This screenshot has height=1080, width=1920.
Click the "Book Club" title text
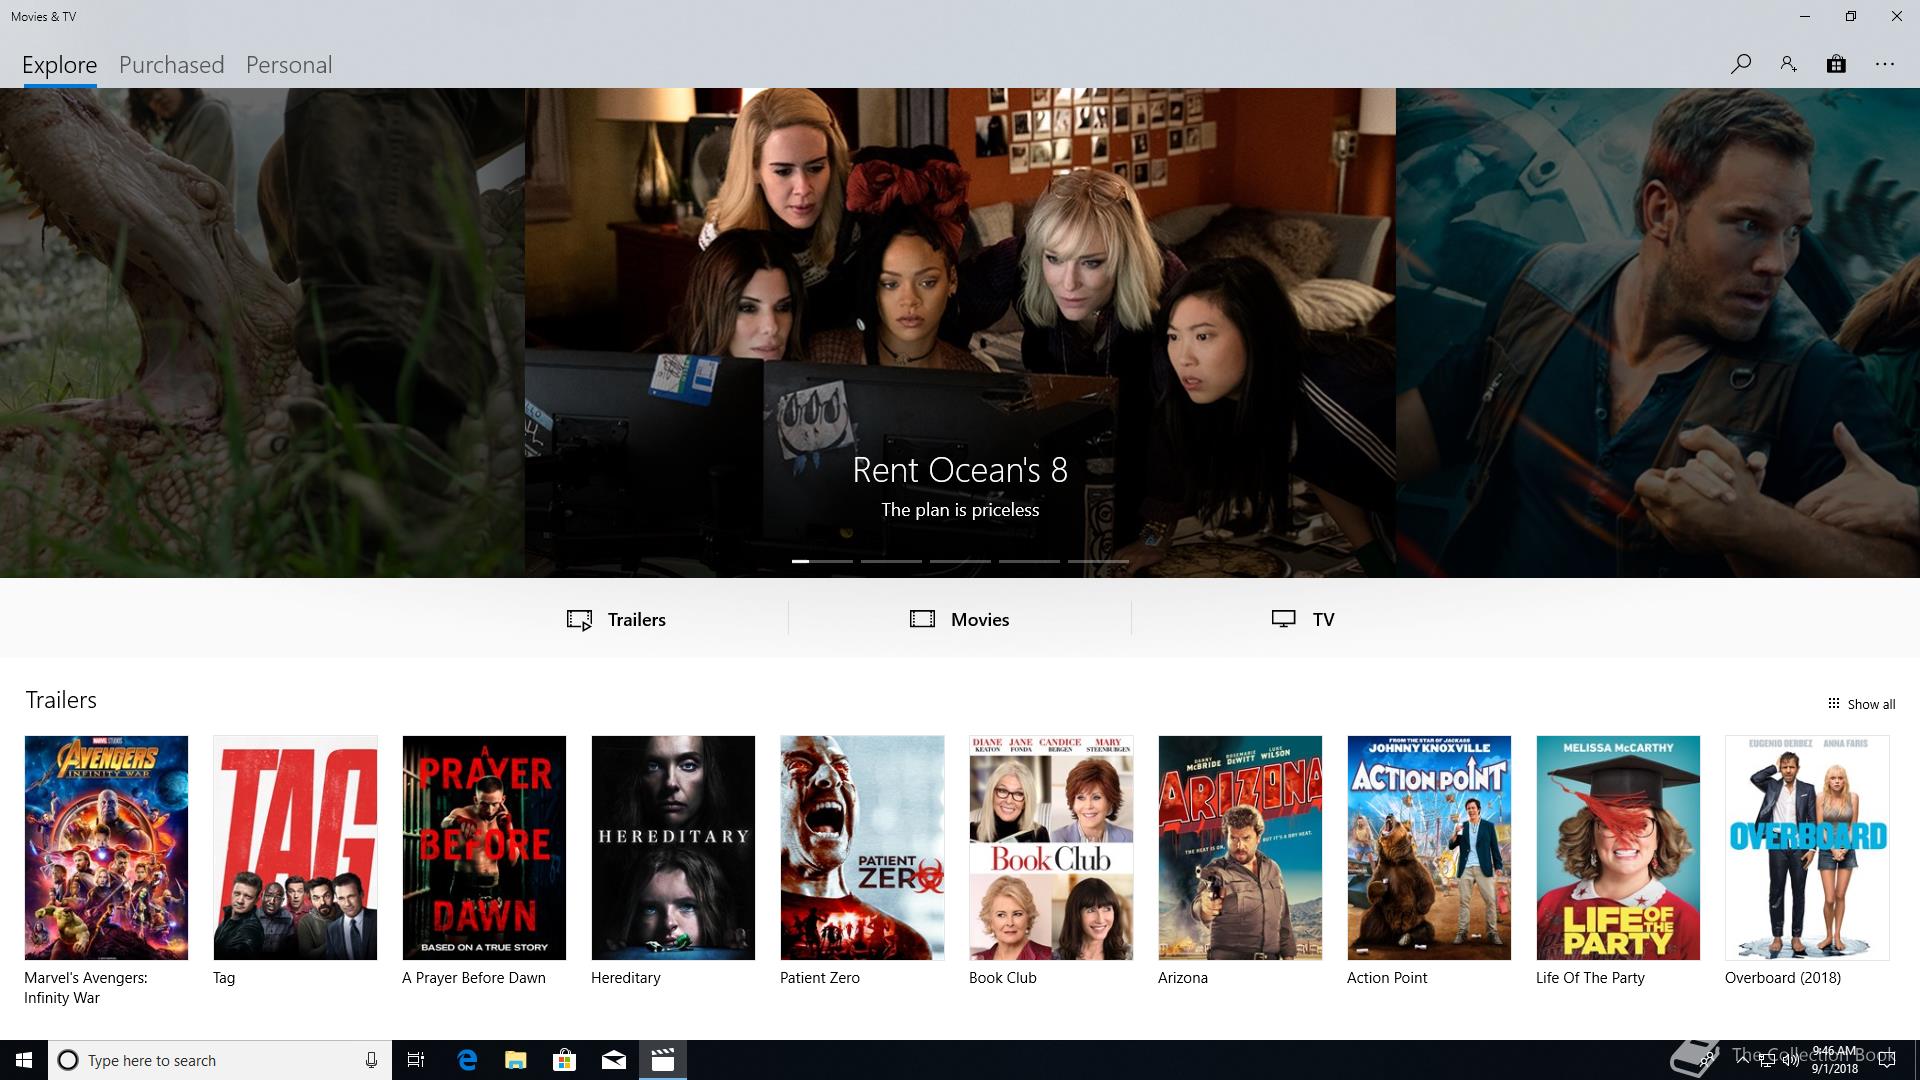(1003, 978)
